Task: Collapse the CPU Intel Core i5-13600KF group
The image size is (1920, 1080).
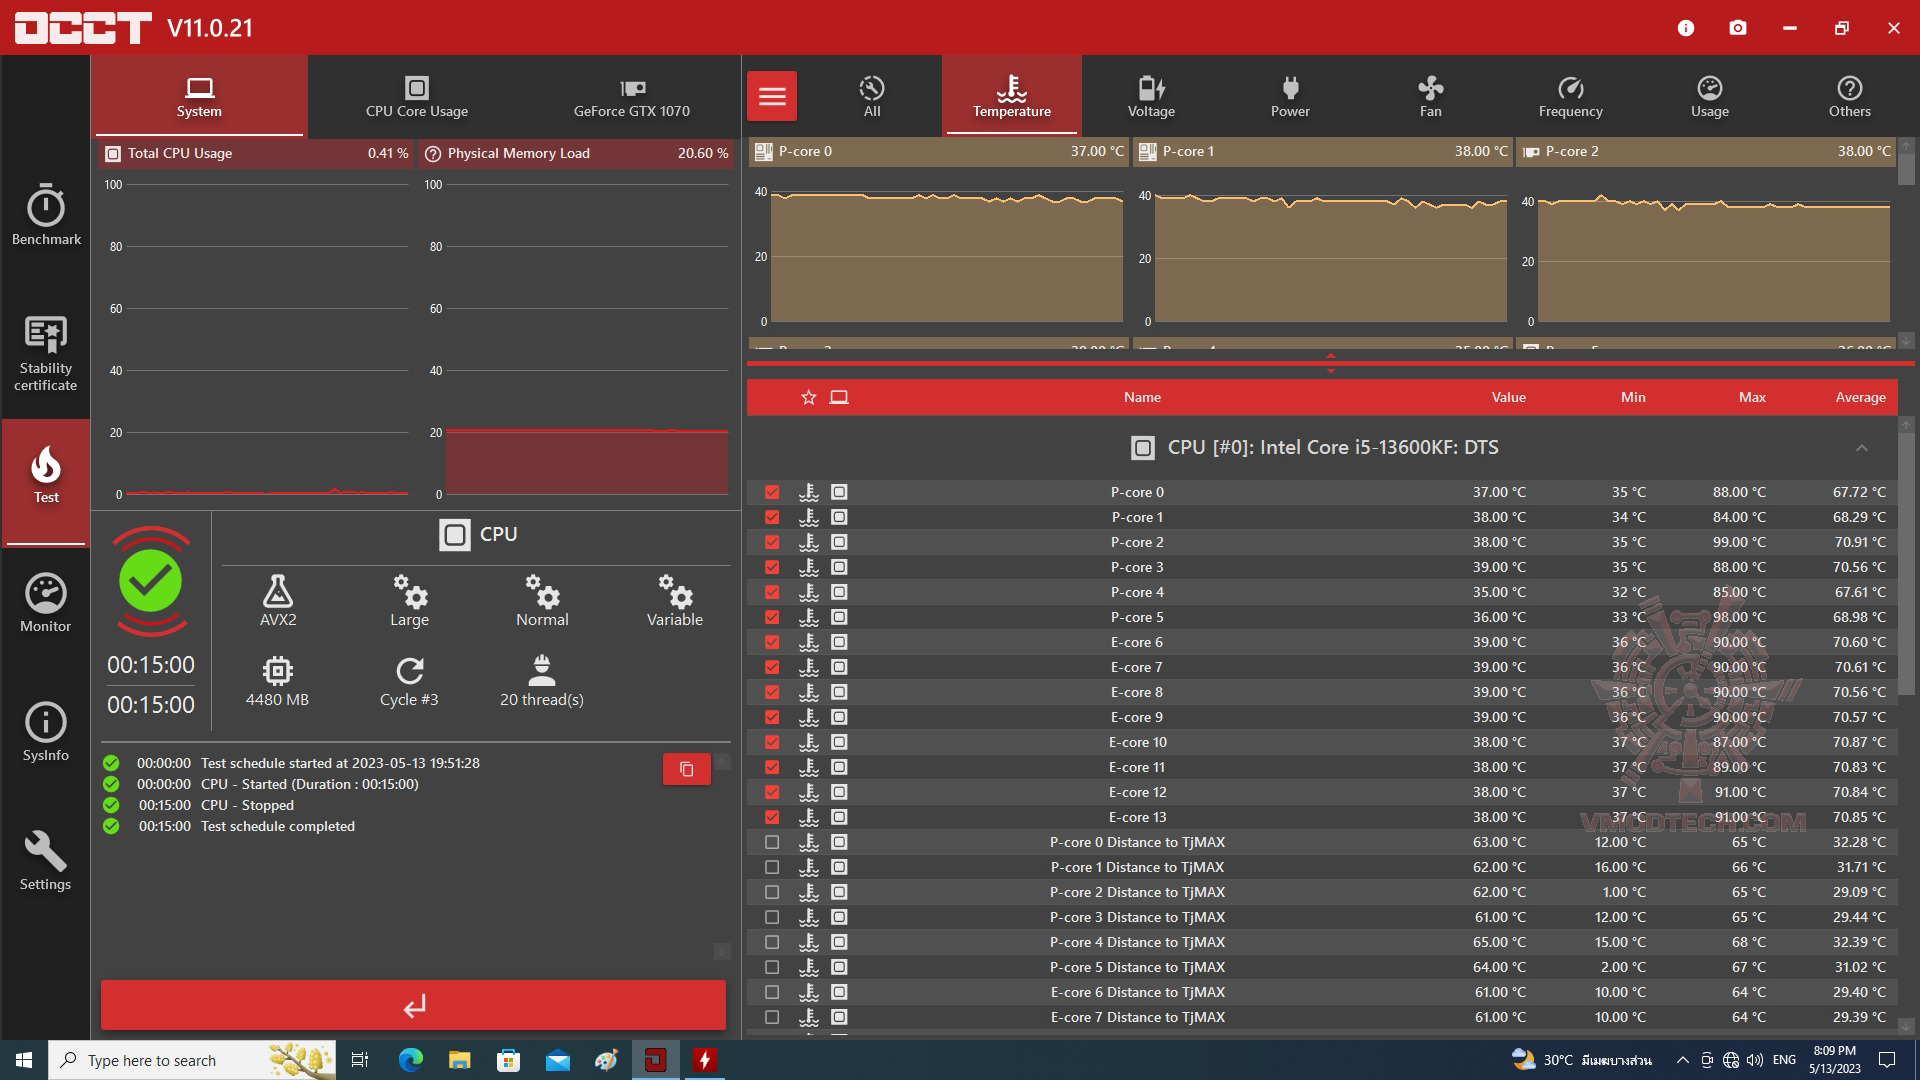Action: pyautogui.click(x=1861, y=448)
